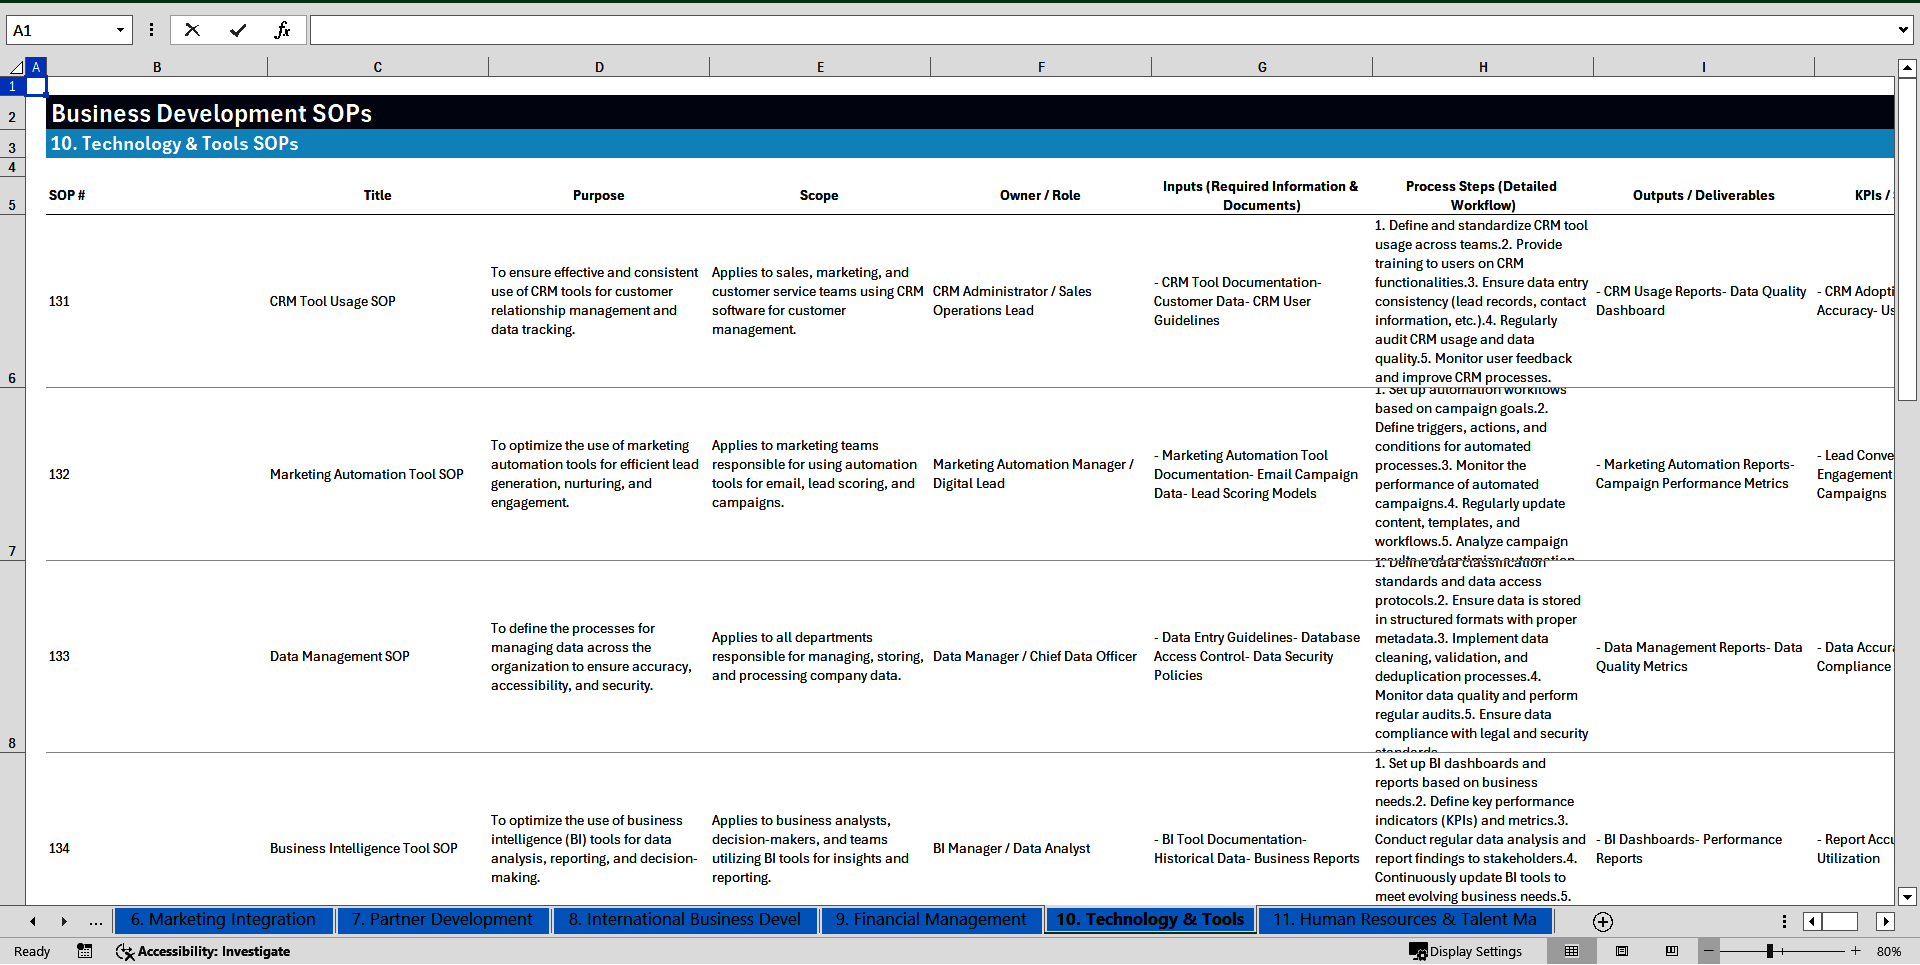This screenshot has width=1920, height=965.
Task: Click the Select All triangle corner
Action: (16, 67)
